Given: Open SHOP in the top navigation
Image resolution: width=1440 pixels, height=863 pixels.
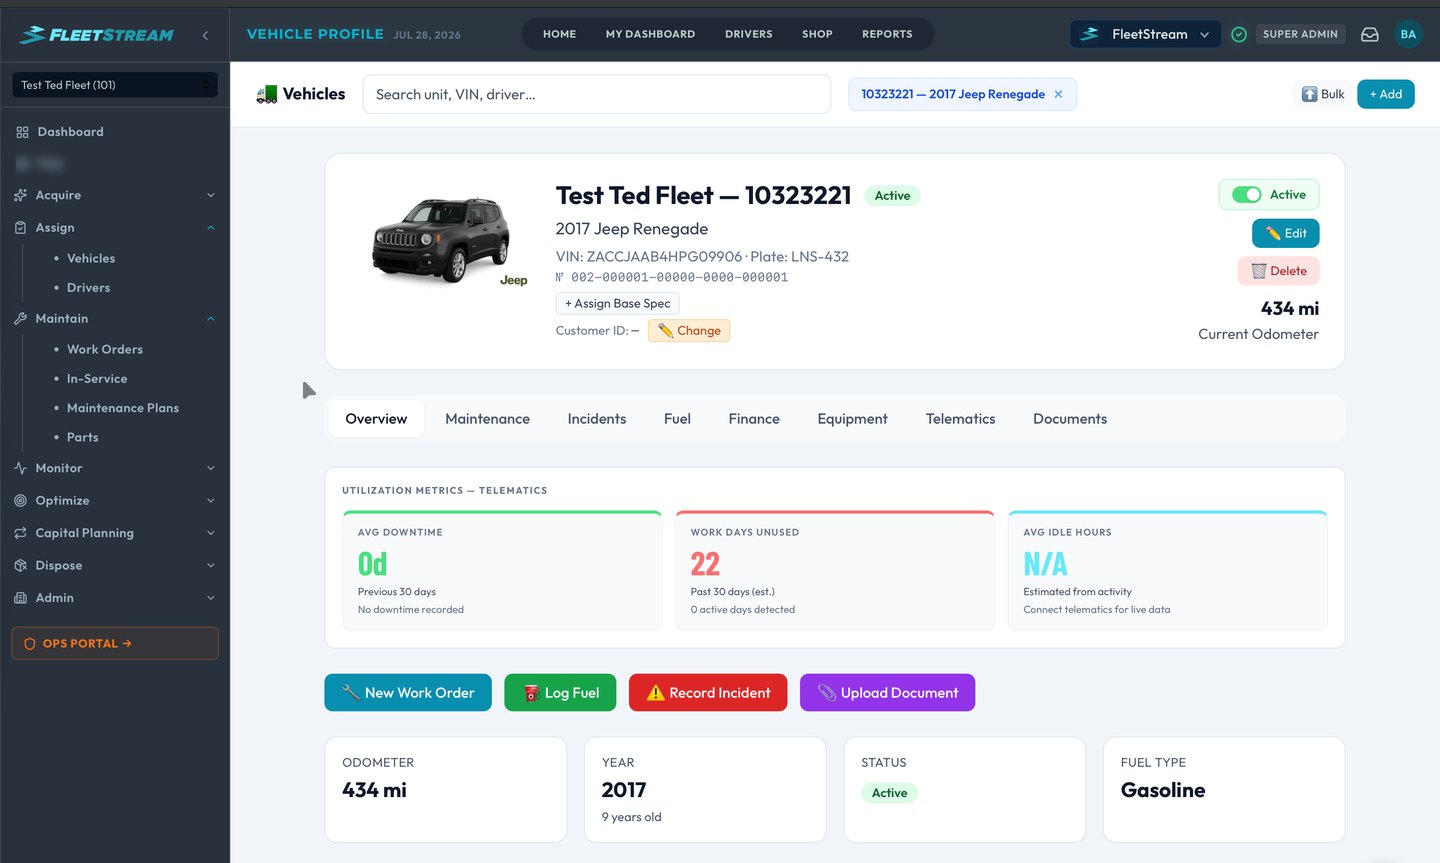Looking at the screenshot, I should coord(817,34).
